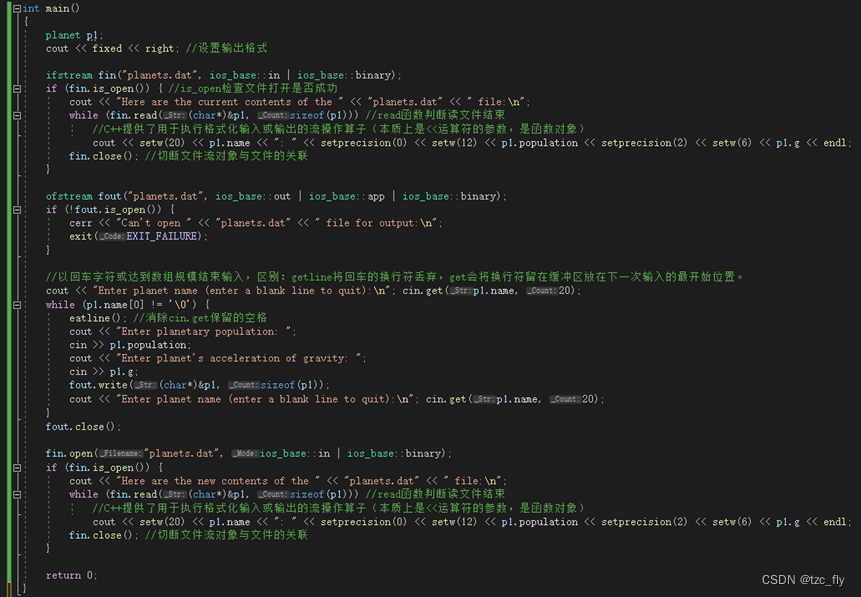Click the 'ifstream fin' declaration line
The height and width of the screenshot is (597, 861).
[x=223, y=75]
